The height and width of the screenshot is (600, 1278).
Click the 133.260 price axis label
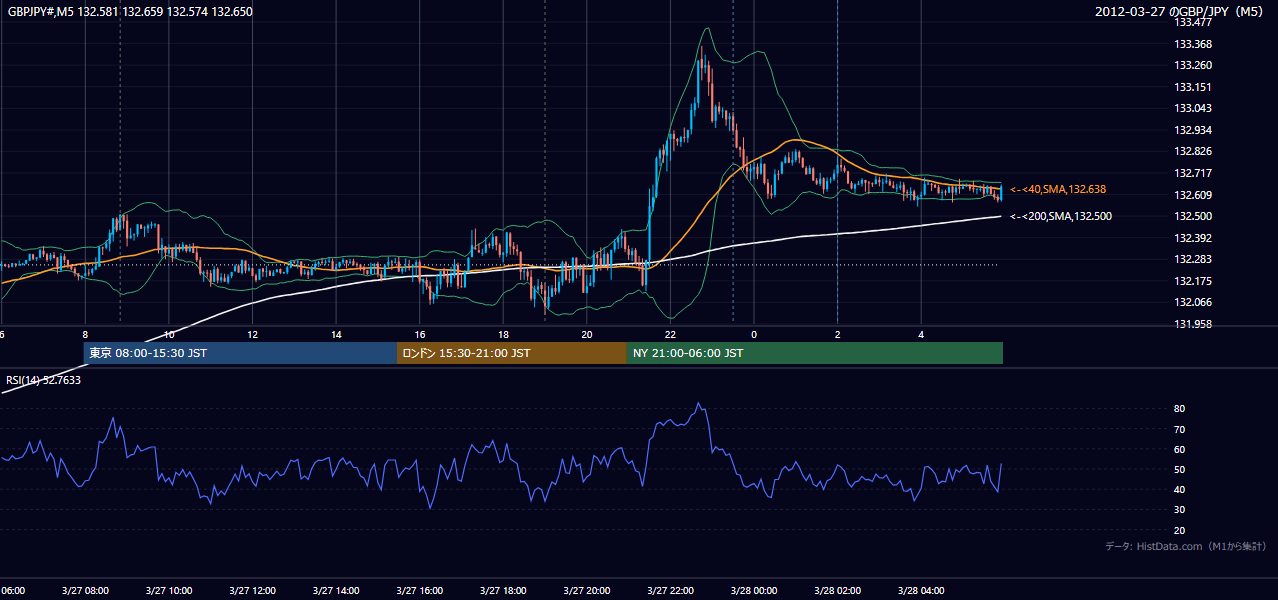pyautogui.click(x=1192, y=65)
